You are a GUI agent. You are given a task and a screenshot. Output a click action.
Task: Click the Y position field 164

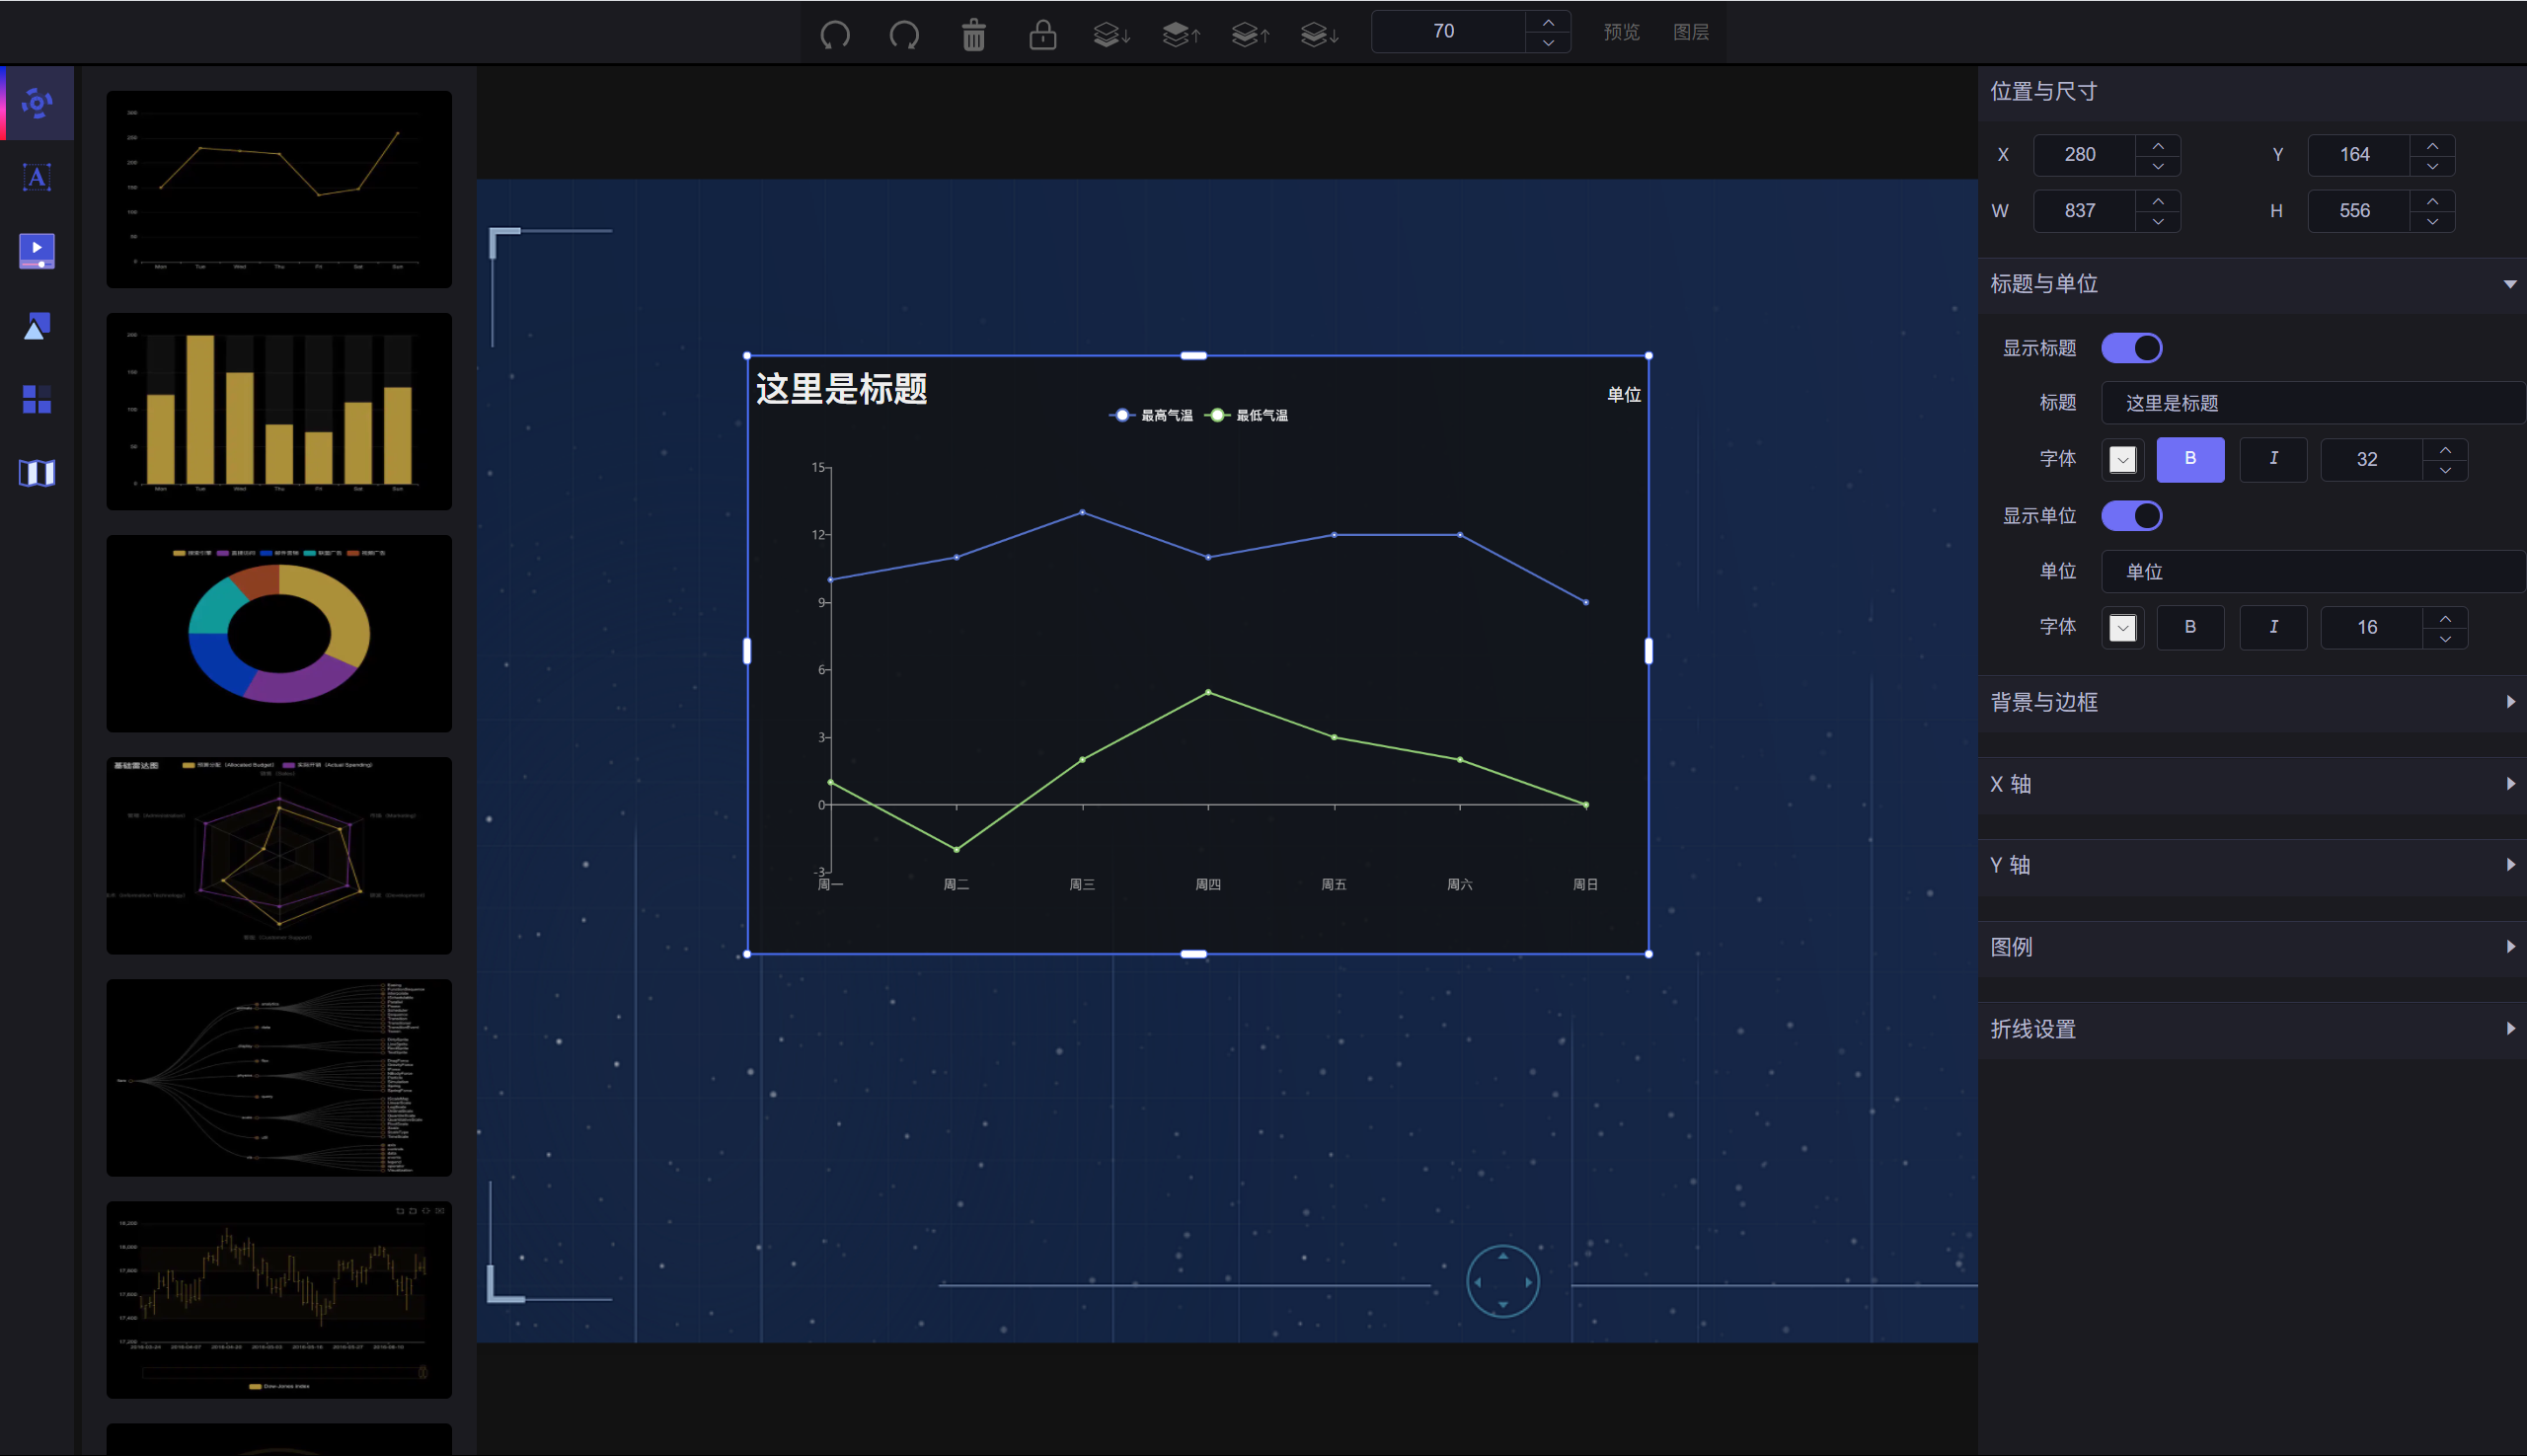point(2358,155)
